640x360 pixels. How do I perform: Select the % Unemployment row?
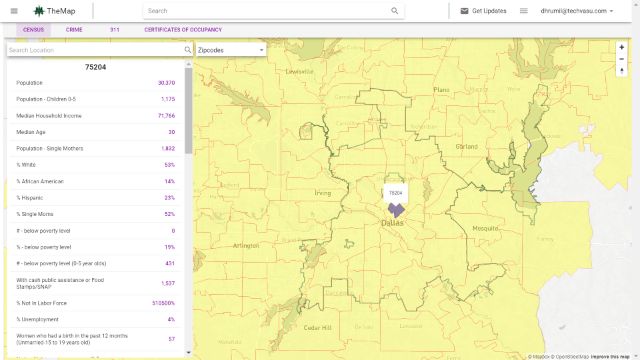tap(96, 319)
